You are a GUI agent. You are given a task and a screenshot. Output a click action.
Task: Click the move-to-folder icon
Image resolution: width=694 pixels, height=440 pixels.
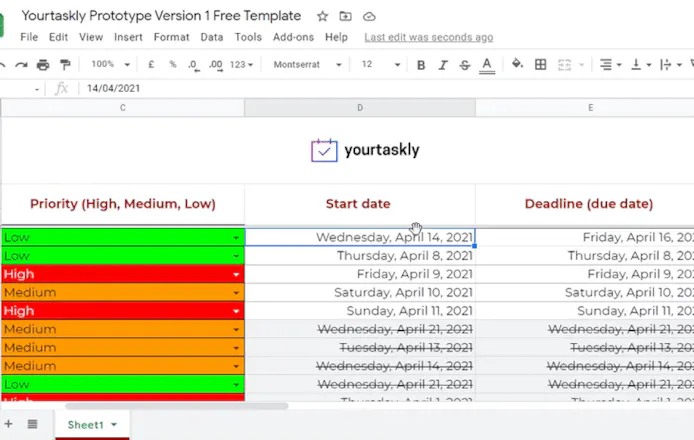tap(345, 16)
